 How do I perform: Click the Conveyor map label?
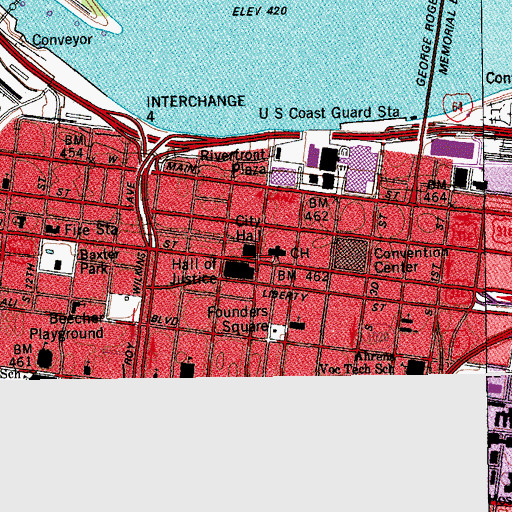click(x=62, y=40)
